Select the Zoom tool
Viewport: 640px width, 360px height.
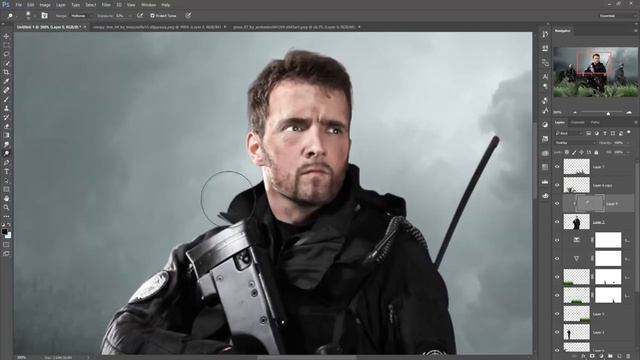[6, 207]
